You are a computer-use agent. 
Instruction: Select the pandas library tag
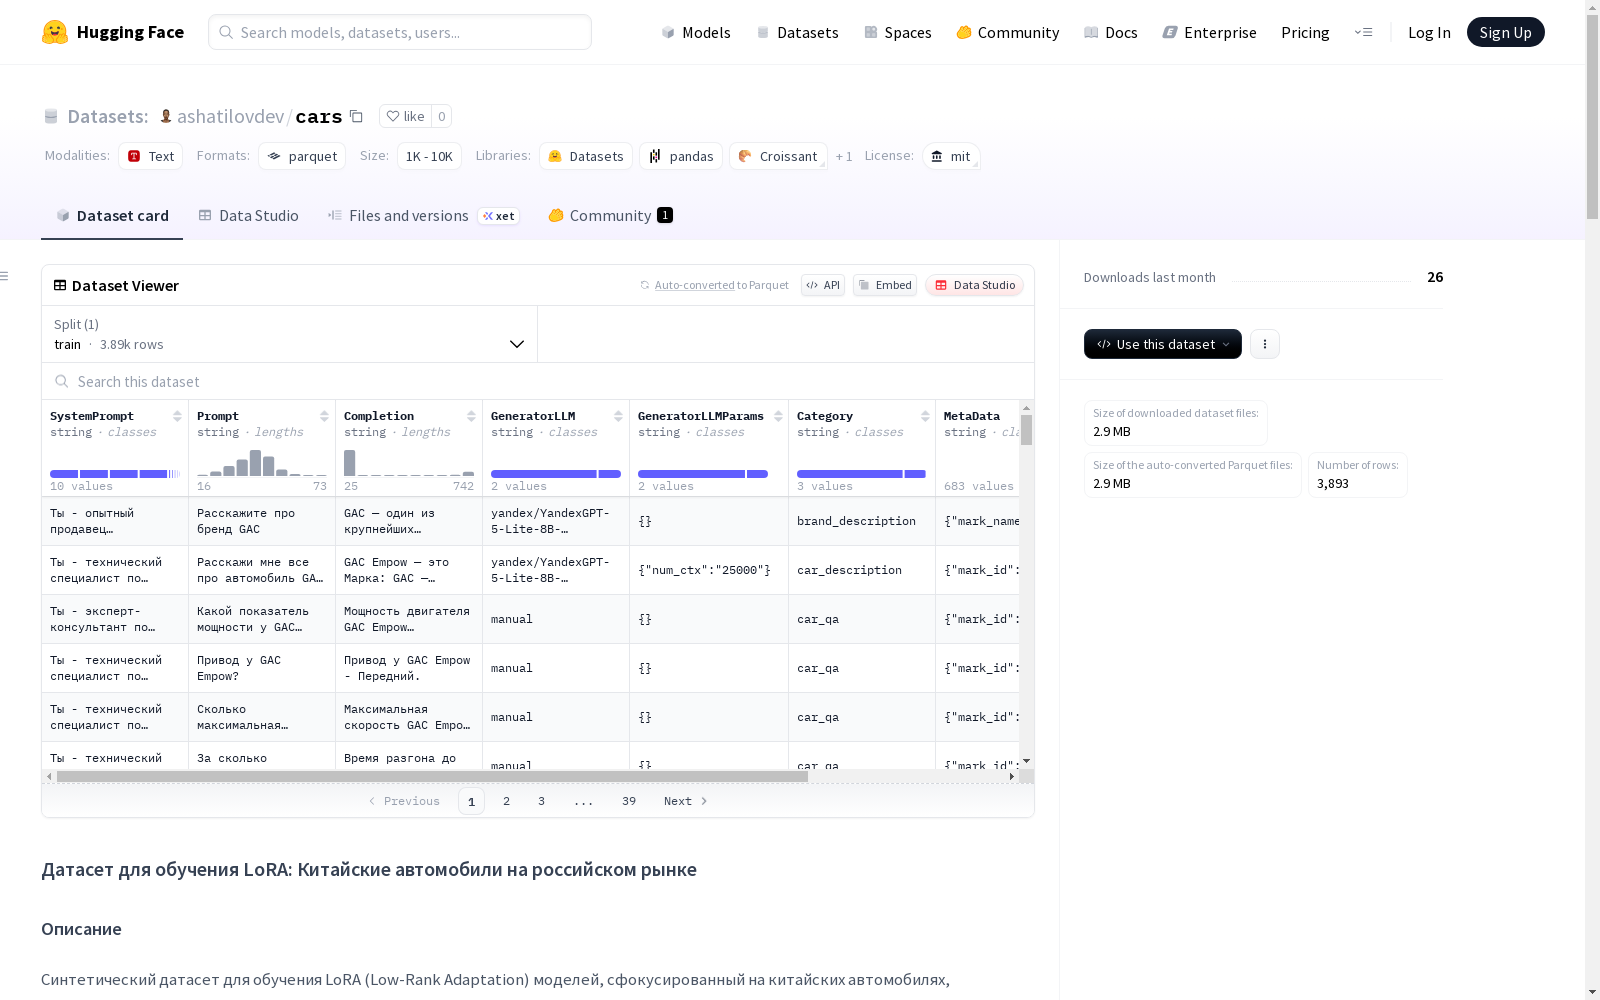tap(681, 156)
